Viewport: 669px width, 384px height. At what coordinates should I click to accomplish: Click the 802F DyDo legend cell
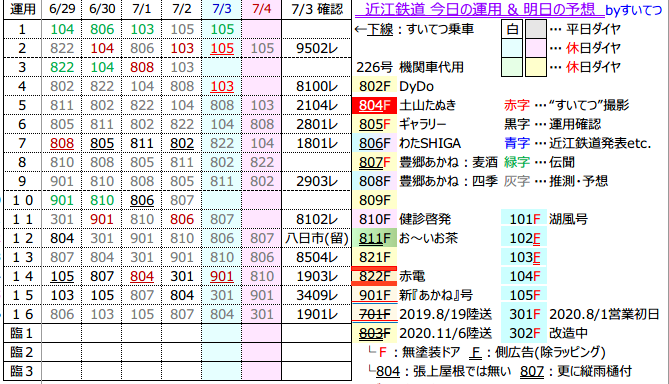(375, 86)
